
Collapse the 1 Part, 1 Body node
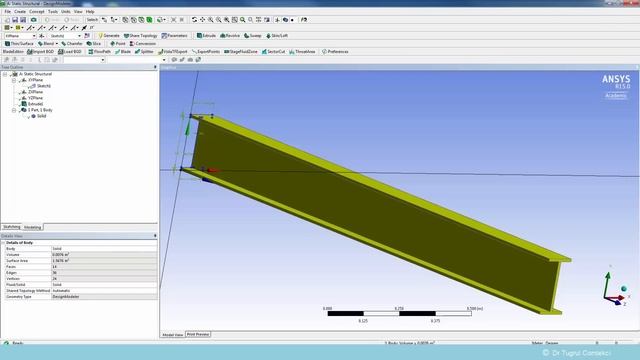(x=14, y=110)
